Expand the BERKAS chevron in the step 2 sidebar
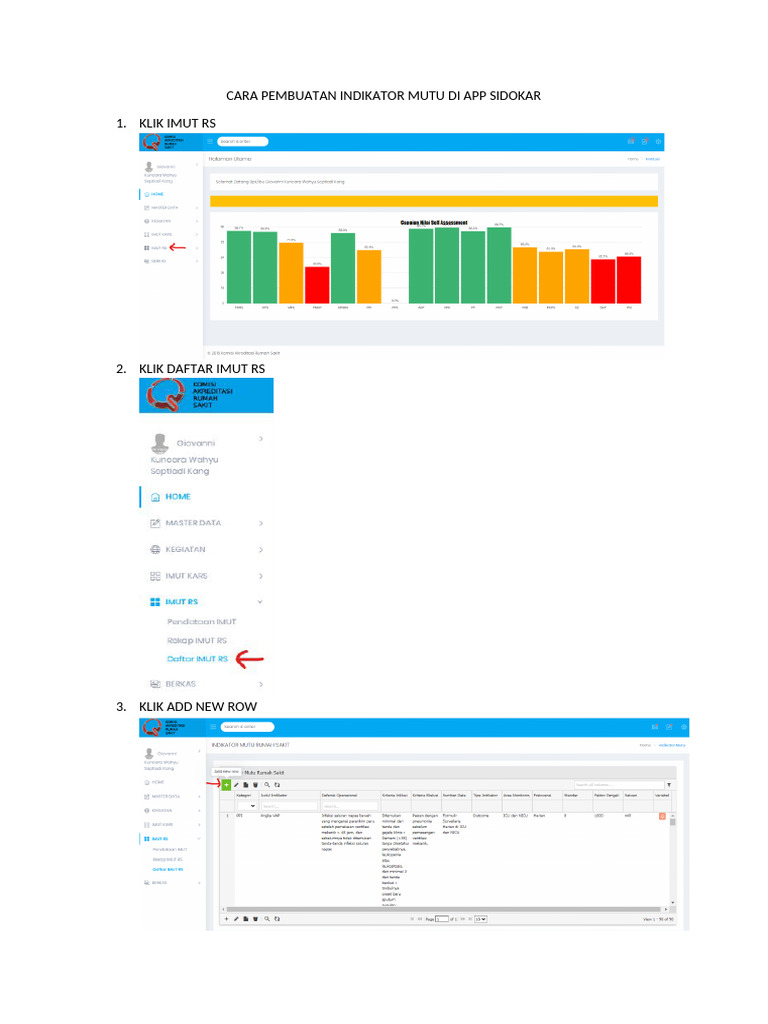Screen dimensions: 768x1024 (x=261, y=684)
